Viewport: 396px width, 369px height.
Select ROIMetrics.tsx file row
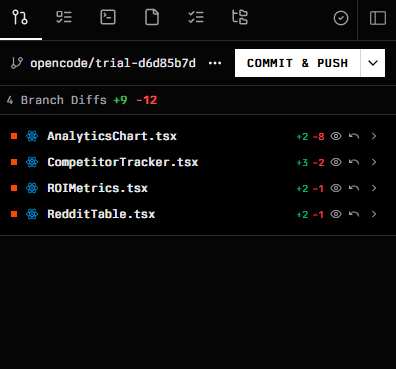click(198, 188)
